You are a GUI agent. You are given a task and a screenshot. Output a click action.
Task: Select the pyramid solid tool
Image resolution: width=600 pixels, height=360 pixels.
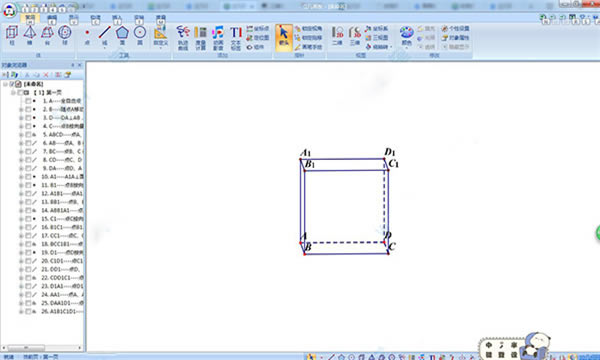pos(29,35)
